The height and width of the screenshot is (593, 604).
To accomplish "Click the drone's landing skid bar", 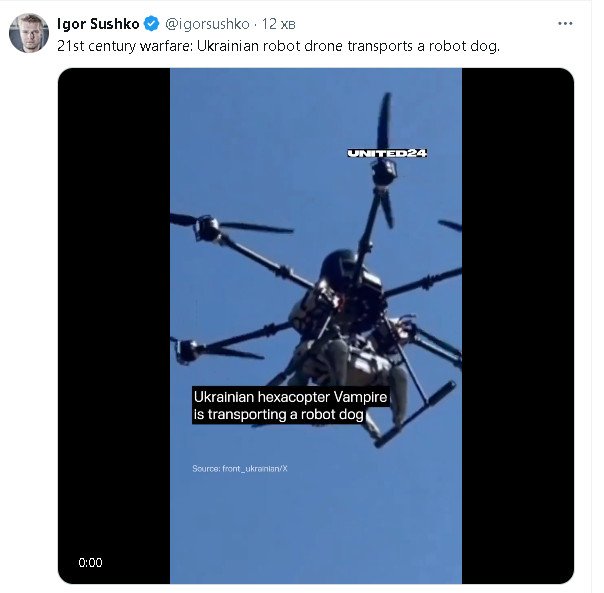I will point(415,414).
